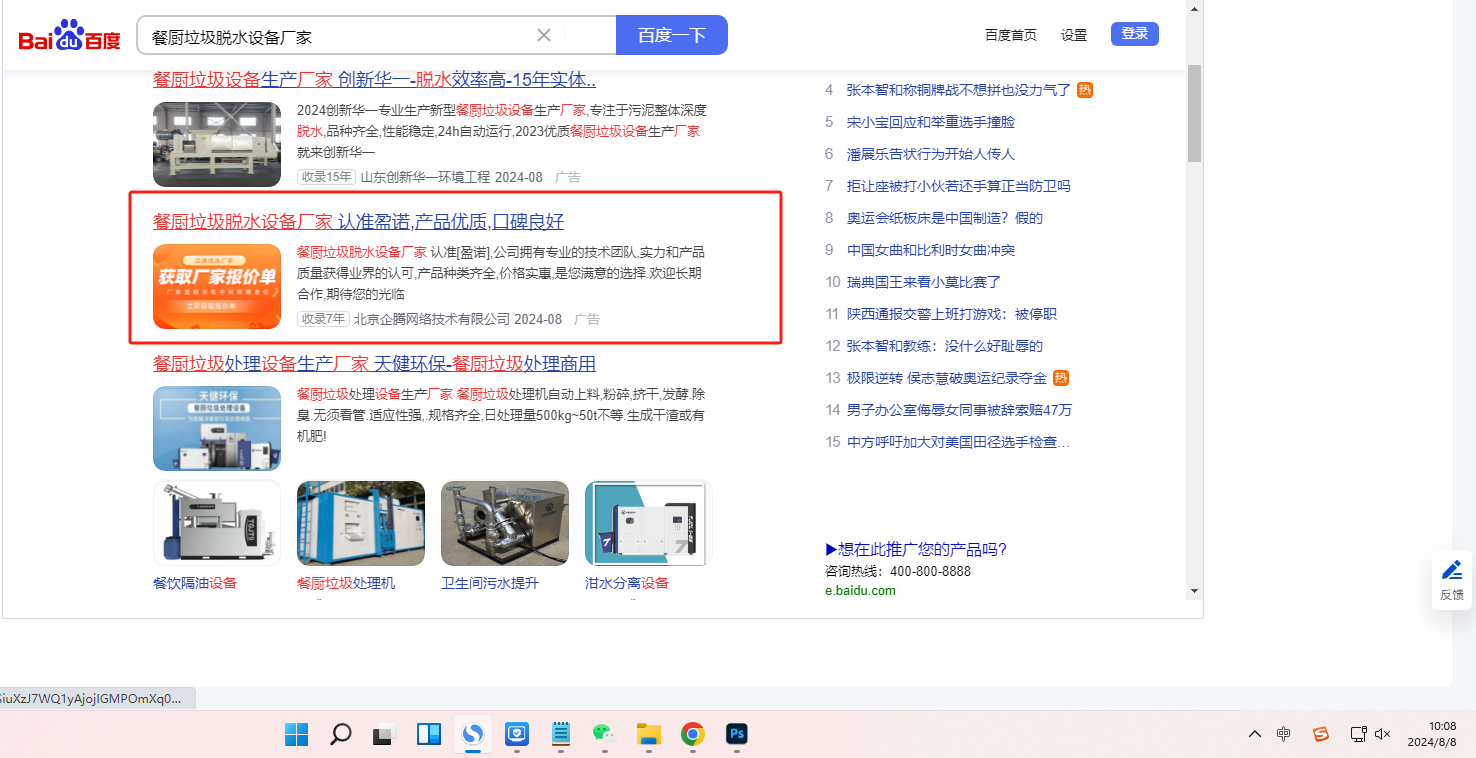Open hot search 瑞典国王来看小莫比赛了
Screen dimensions: 1476x758
[924, 282]
